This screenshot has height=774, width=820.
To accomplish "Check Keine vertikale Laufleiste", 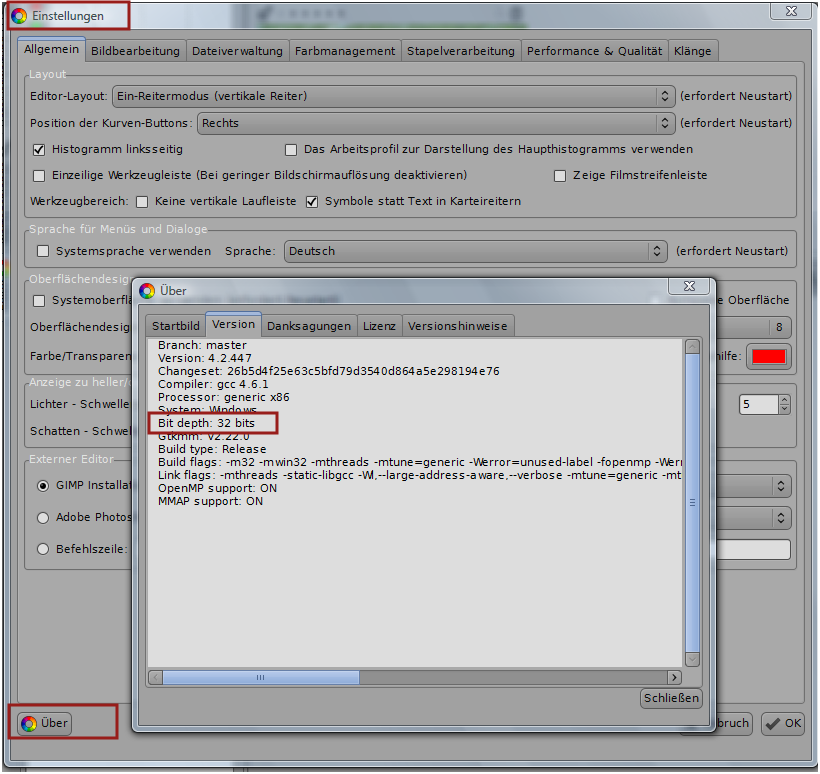I will click(142, 202).
